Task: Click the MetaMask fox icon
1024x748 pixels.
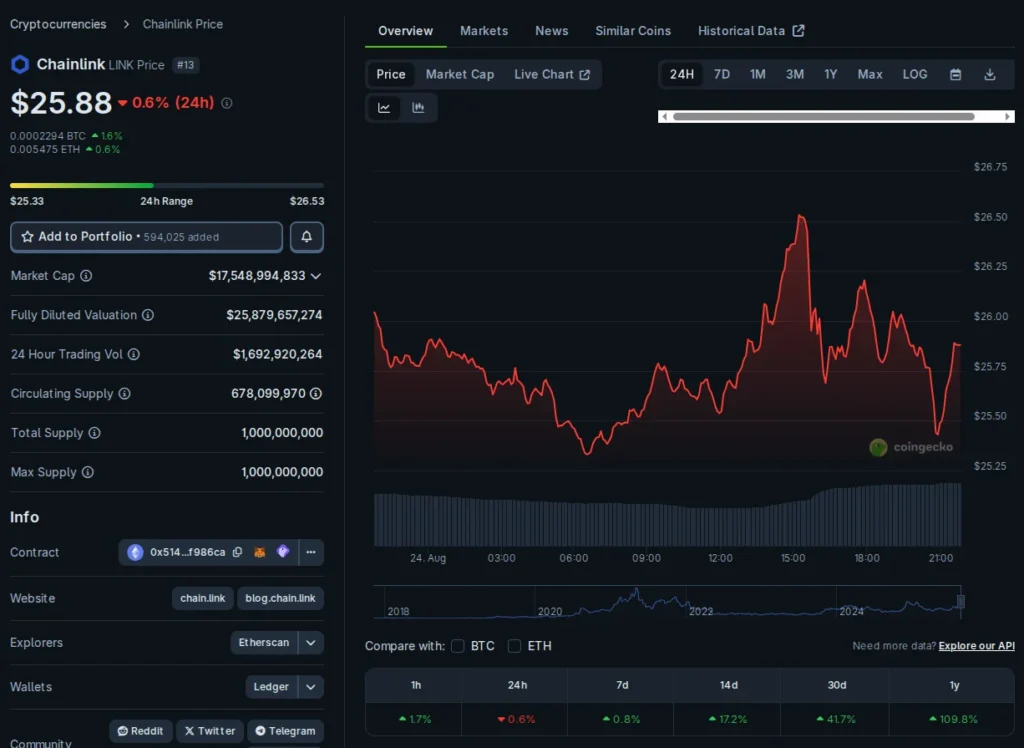Action: click(x=260, y=552)
